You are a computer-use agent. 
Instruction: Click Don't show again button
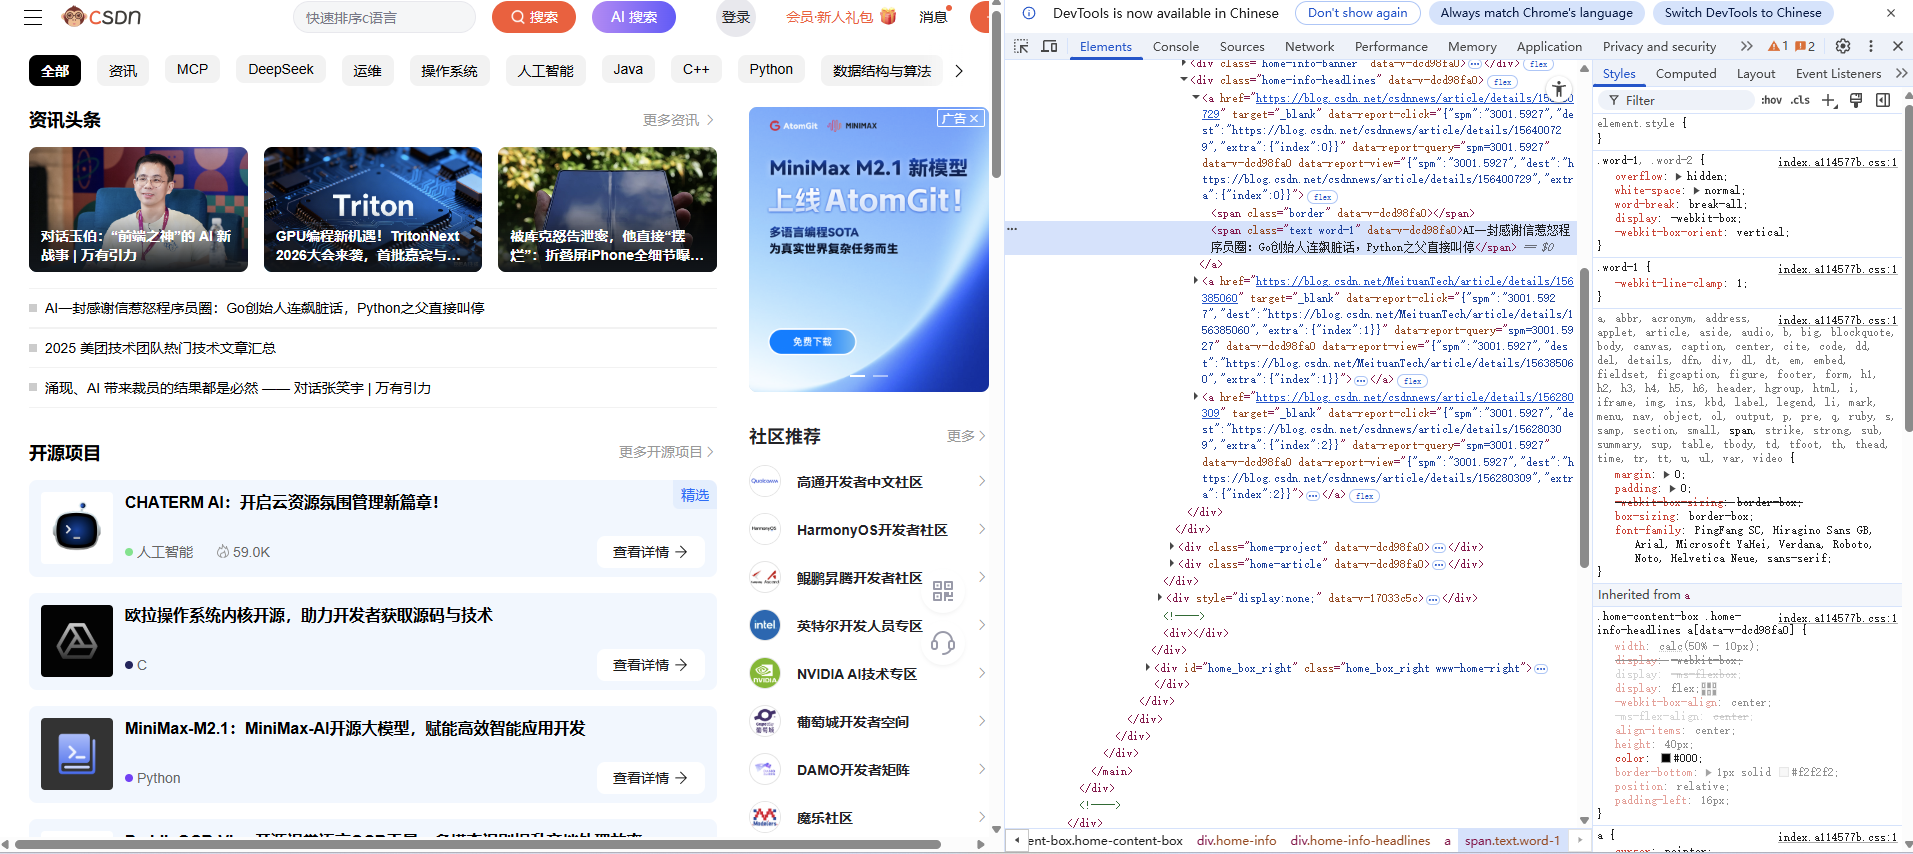point(1357,13)
